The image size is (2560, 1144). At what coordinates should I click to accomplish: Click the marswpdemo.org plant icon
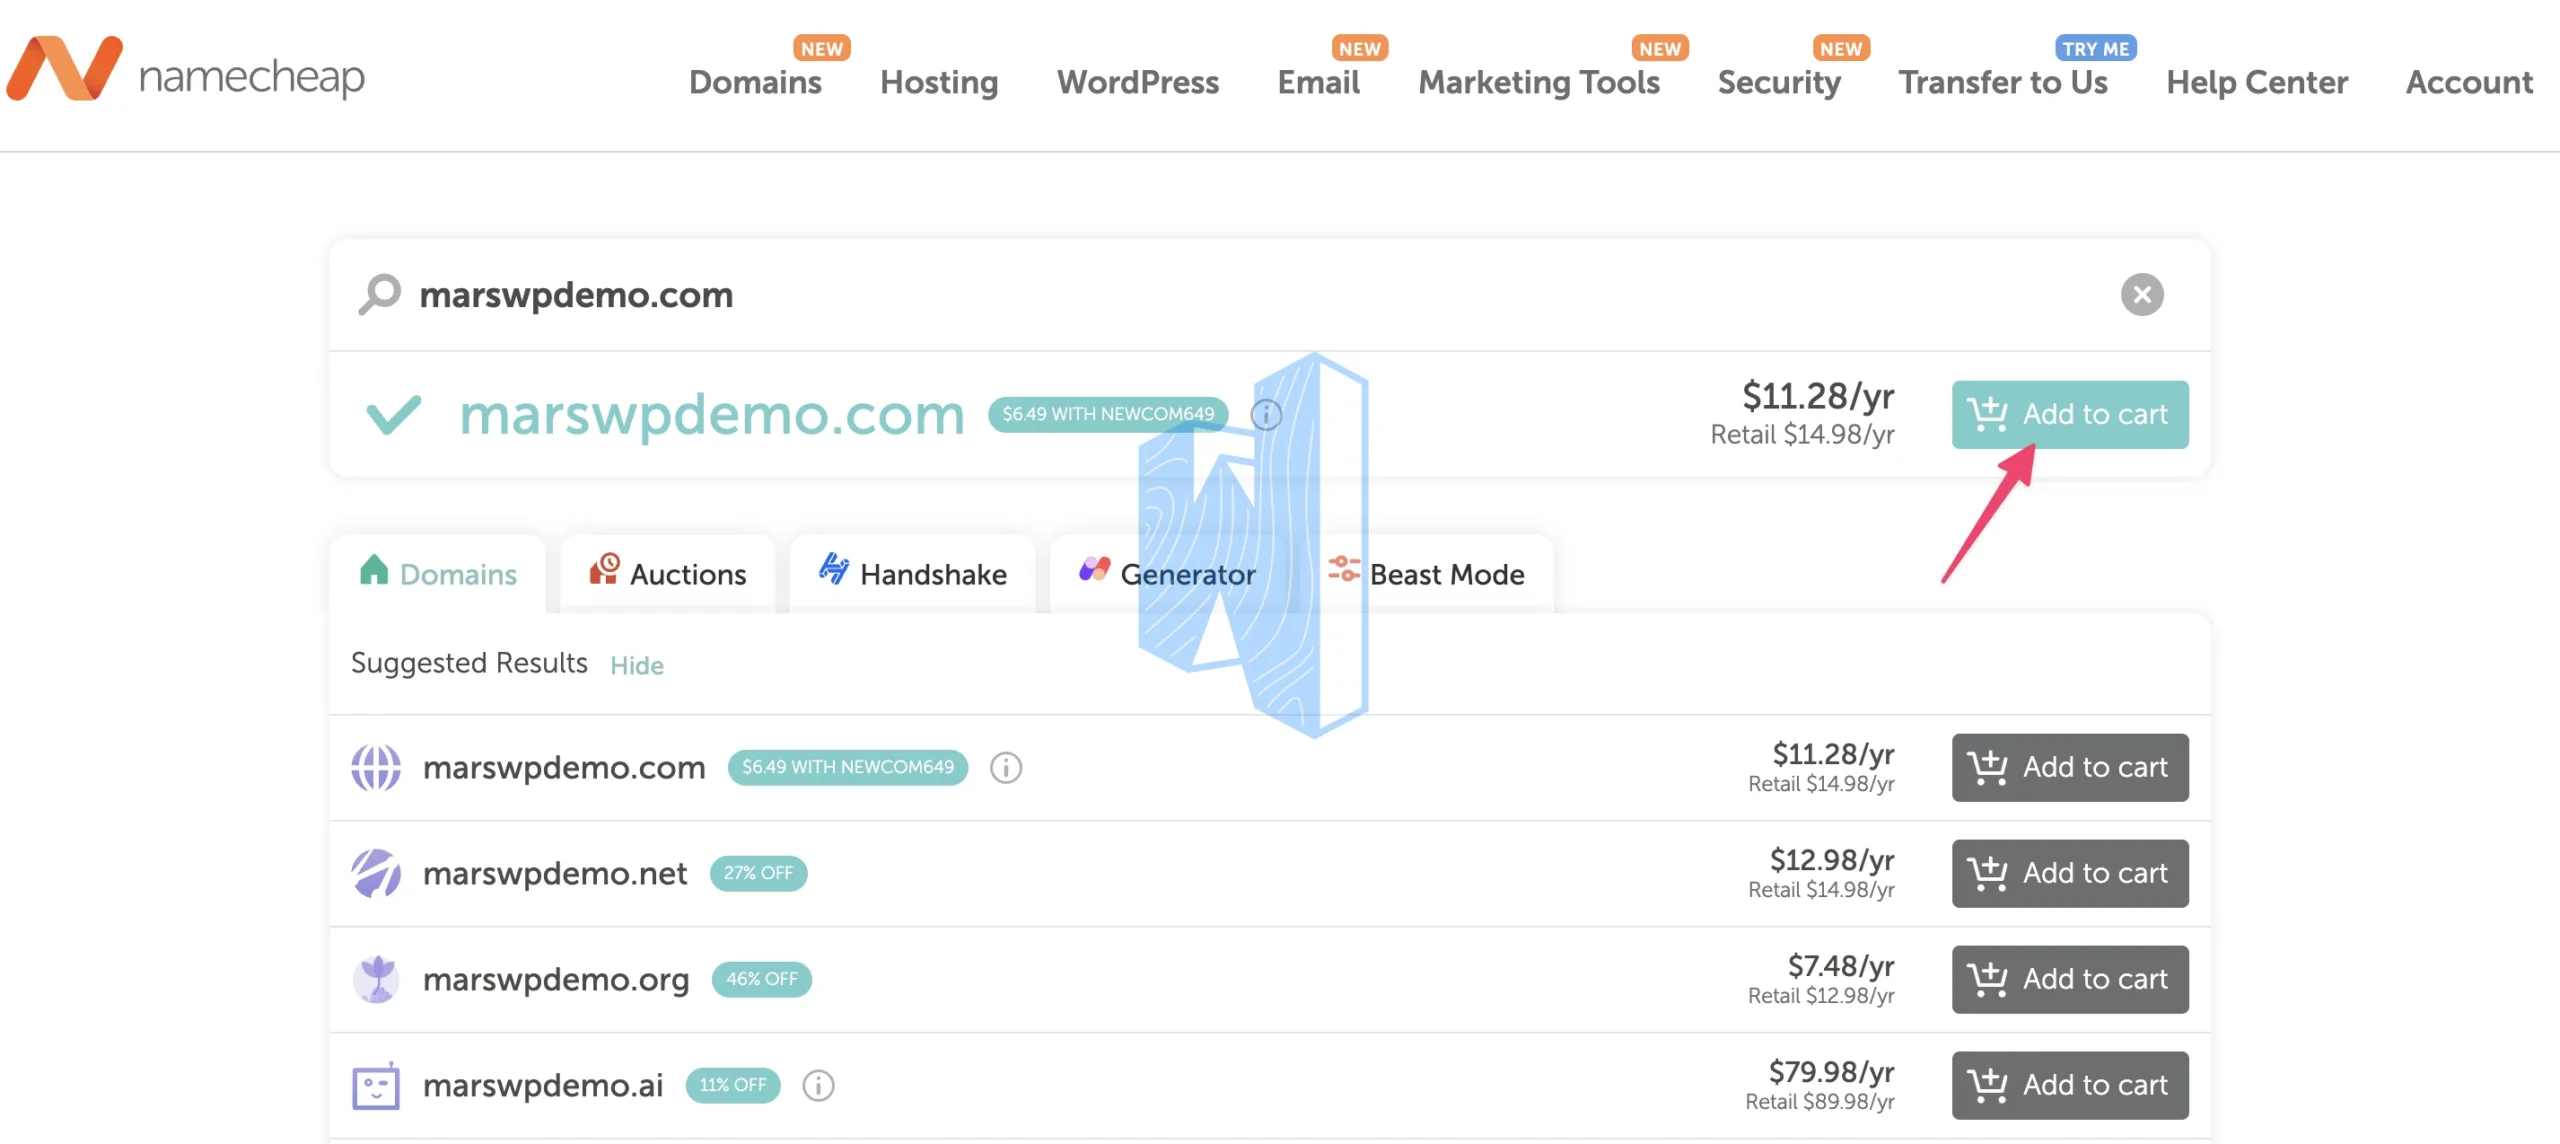click(376, 979)
